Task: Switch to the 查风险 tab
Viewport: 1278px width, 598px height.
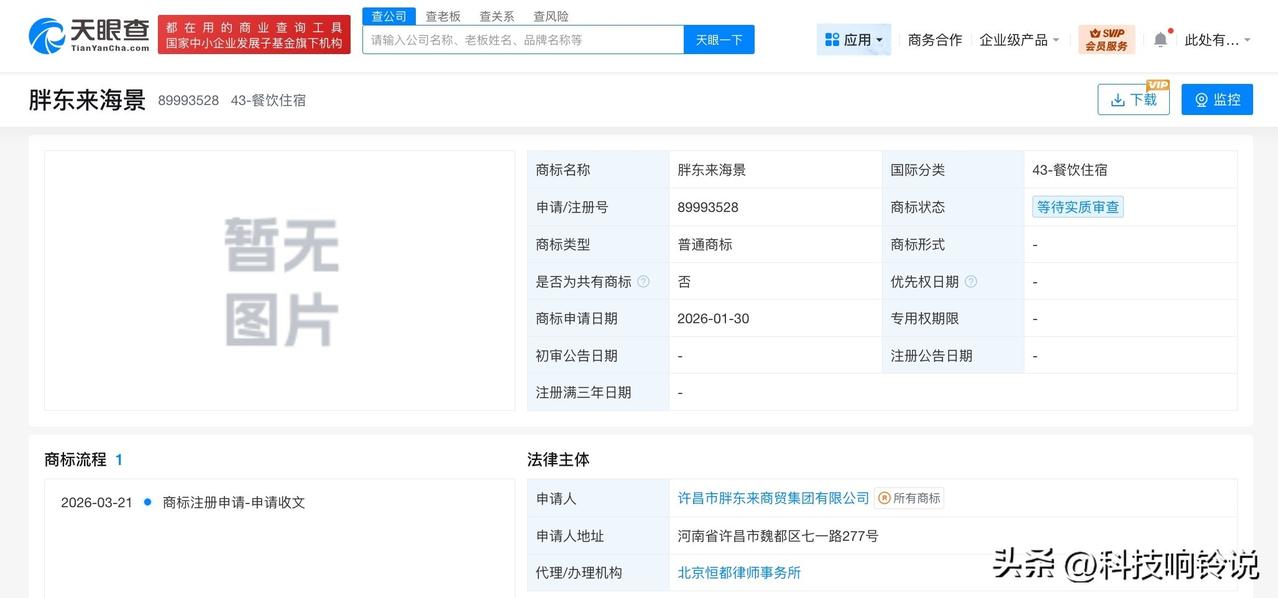Action: [x=550, y=15]
